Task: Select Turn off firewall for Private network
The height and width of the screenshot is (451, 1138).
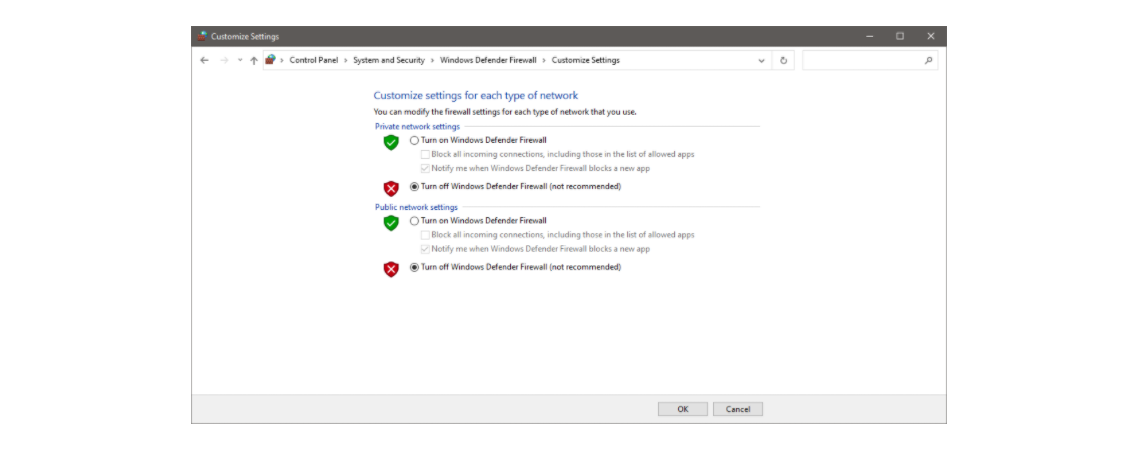Action: (415, 186)
